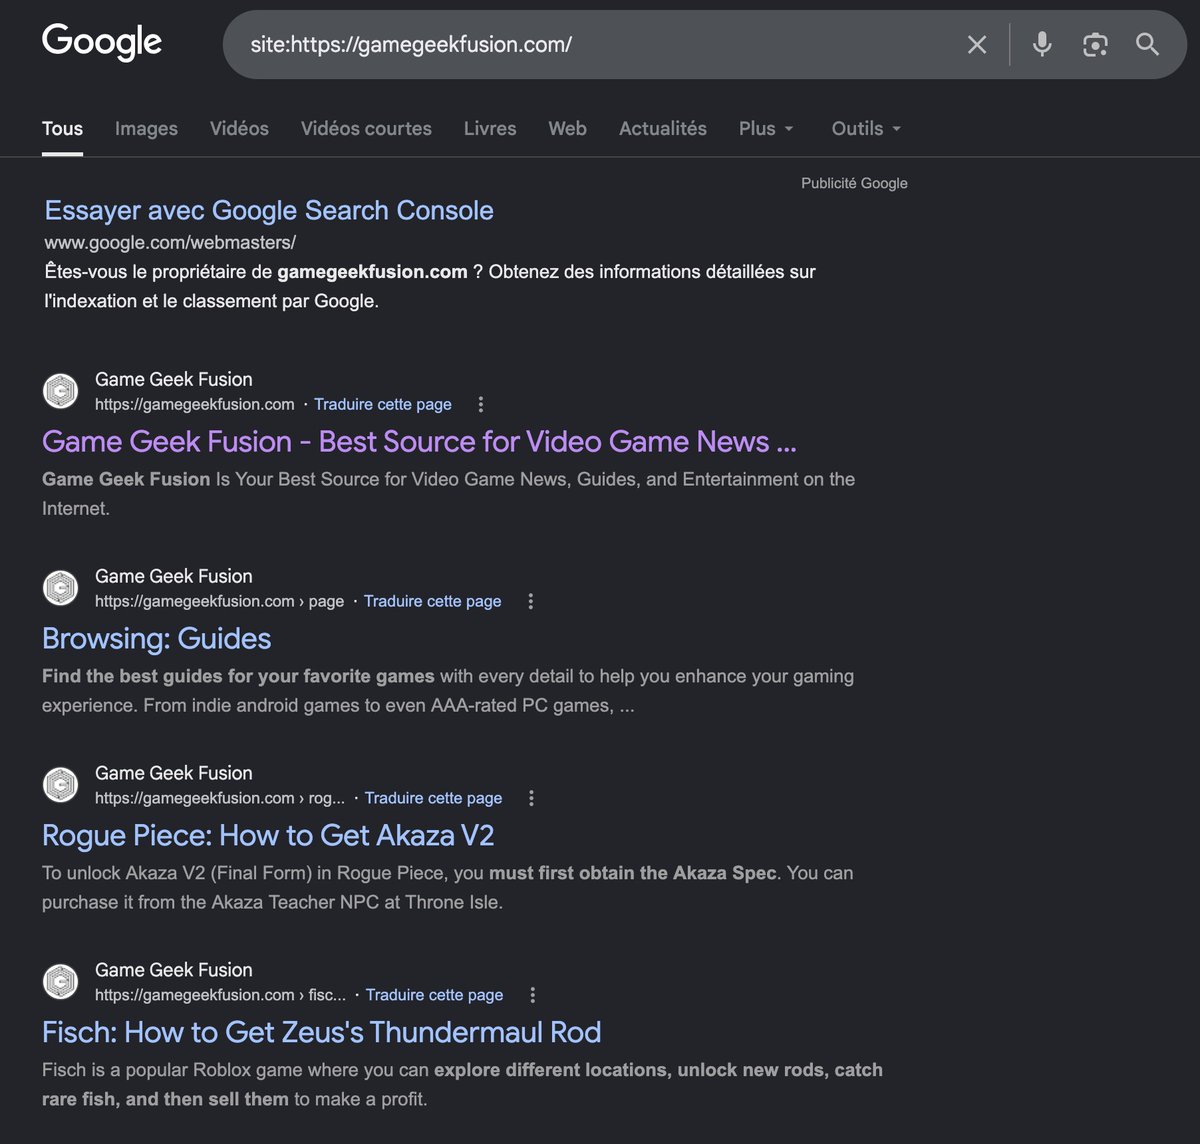Open the Browsing: Guides result

pos(157,638)
